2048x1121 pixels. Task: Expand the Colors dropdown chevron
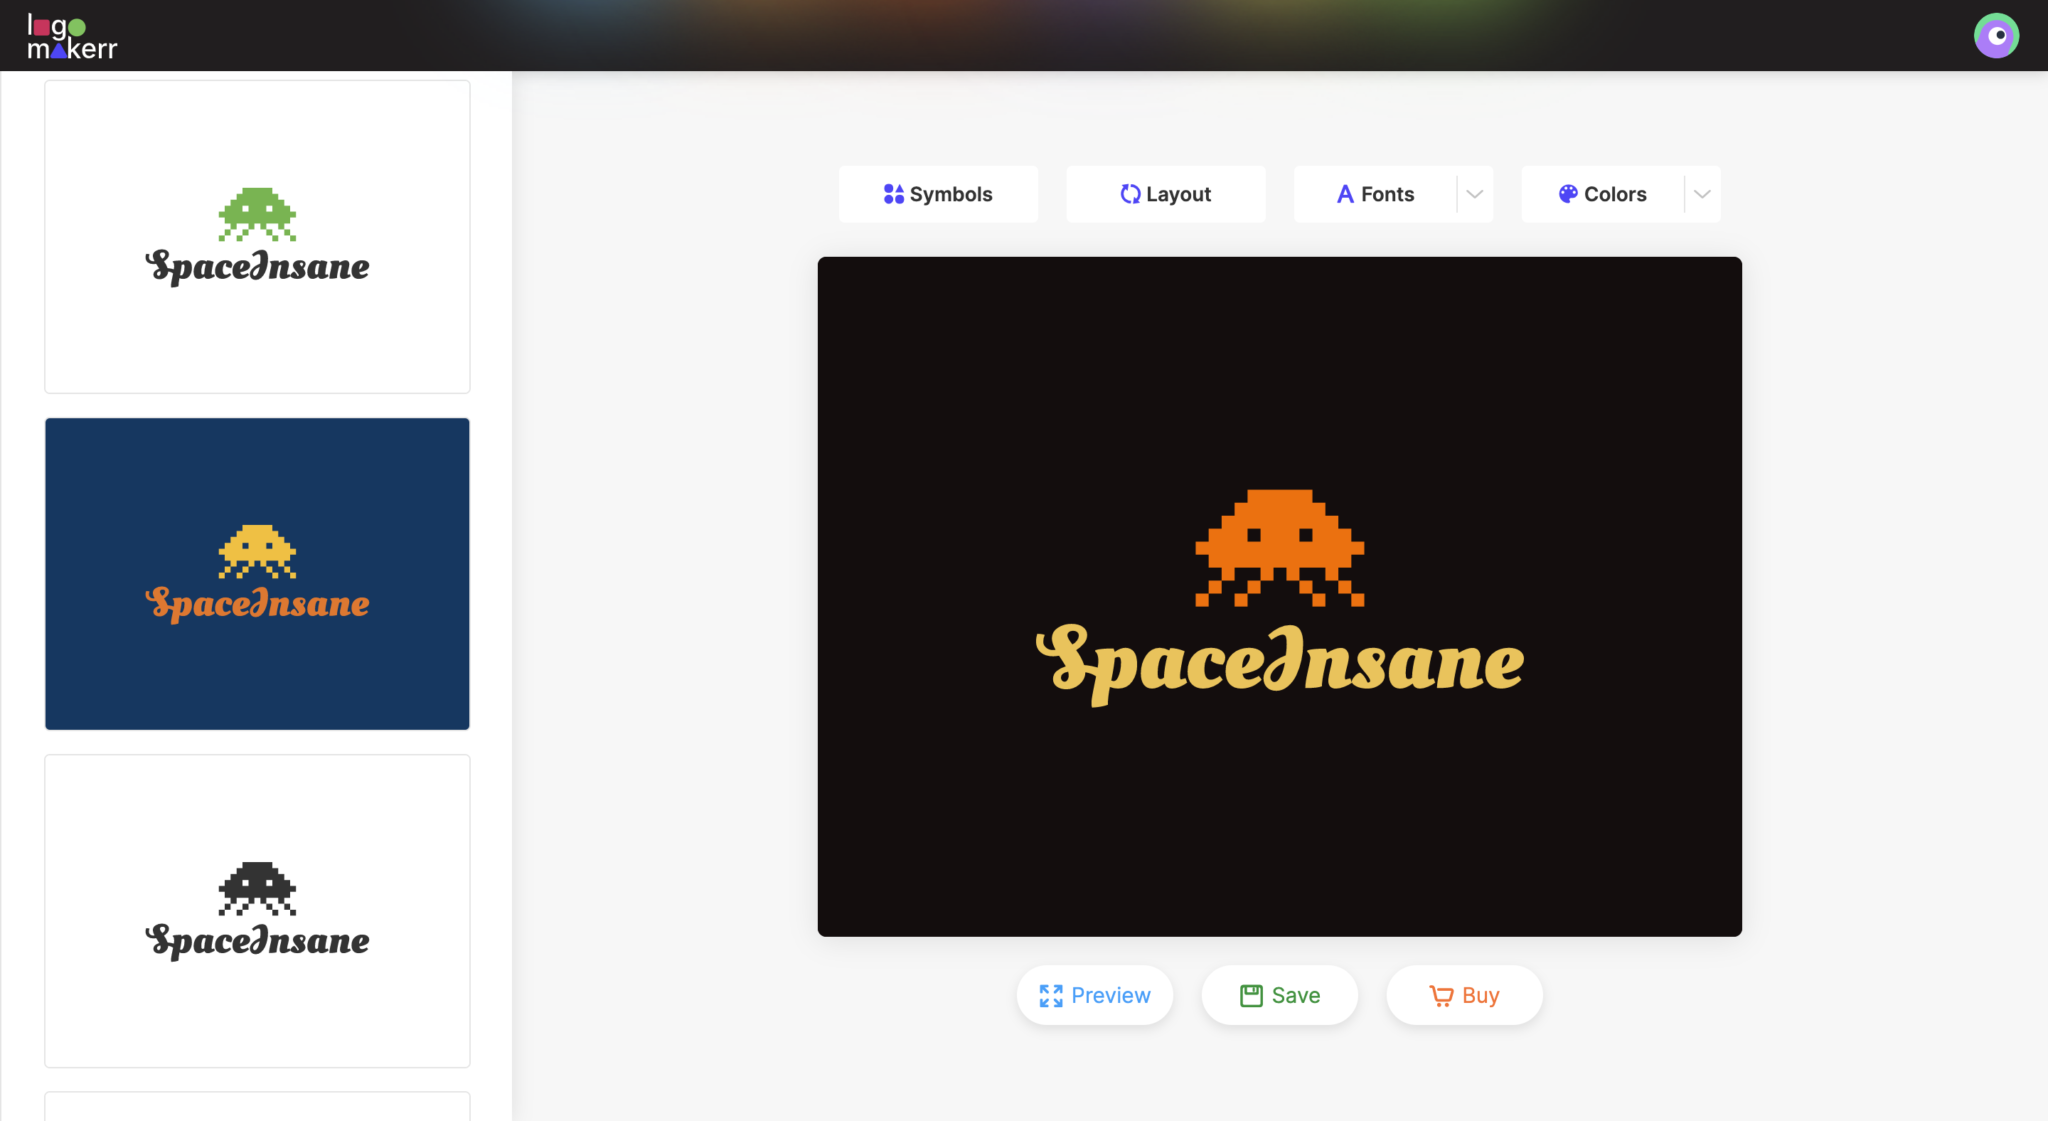1701,194
